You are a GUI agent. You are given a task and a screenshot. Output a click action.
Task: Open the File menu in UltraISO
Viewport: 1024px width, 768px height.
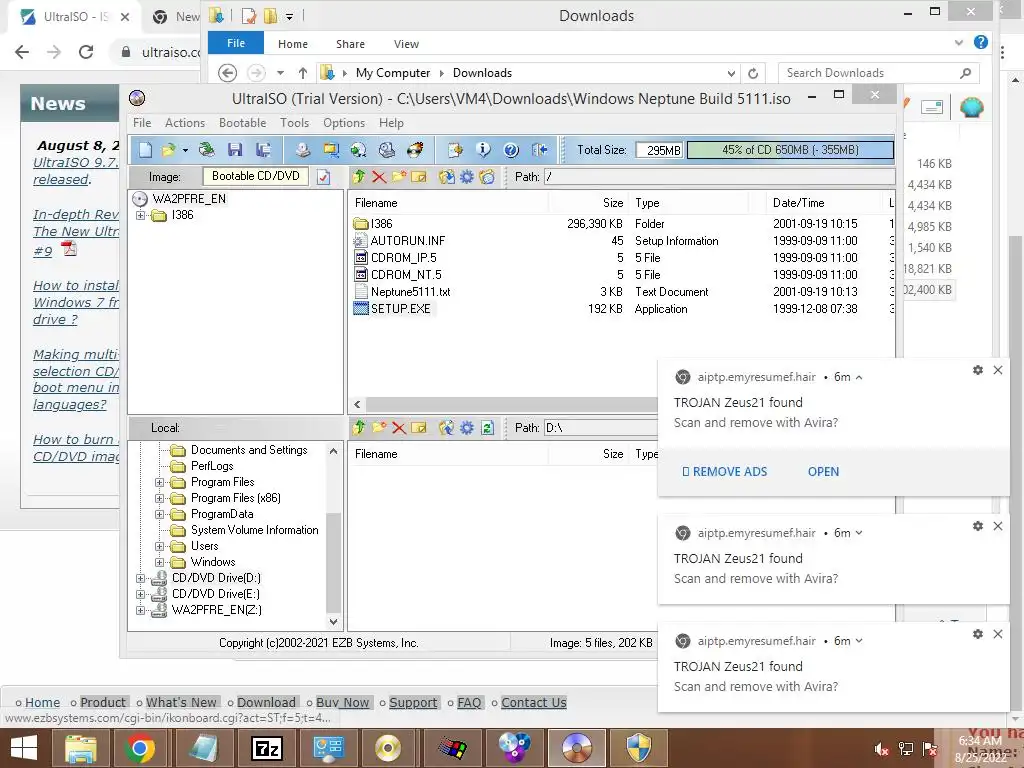(142, 123)
